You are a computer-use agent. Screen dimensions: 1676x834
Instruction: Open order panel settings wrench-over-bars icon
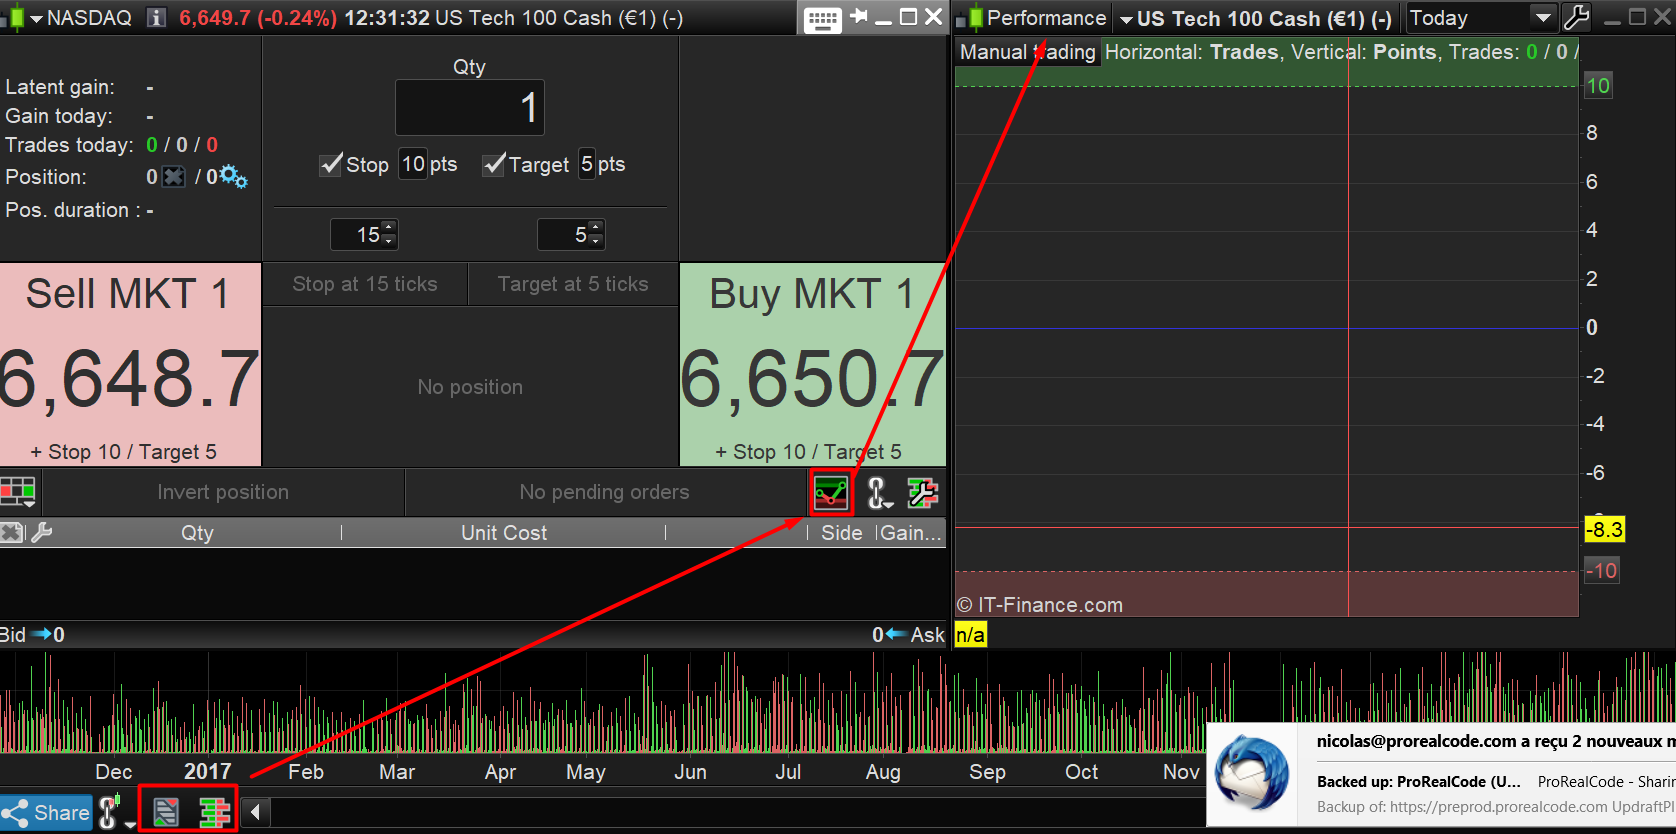922,492
